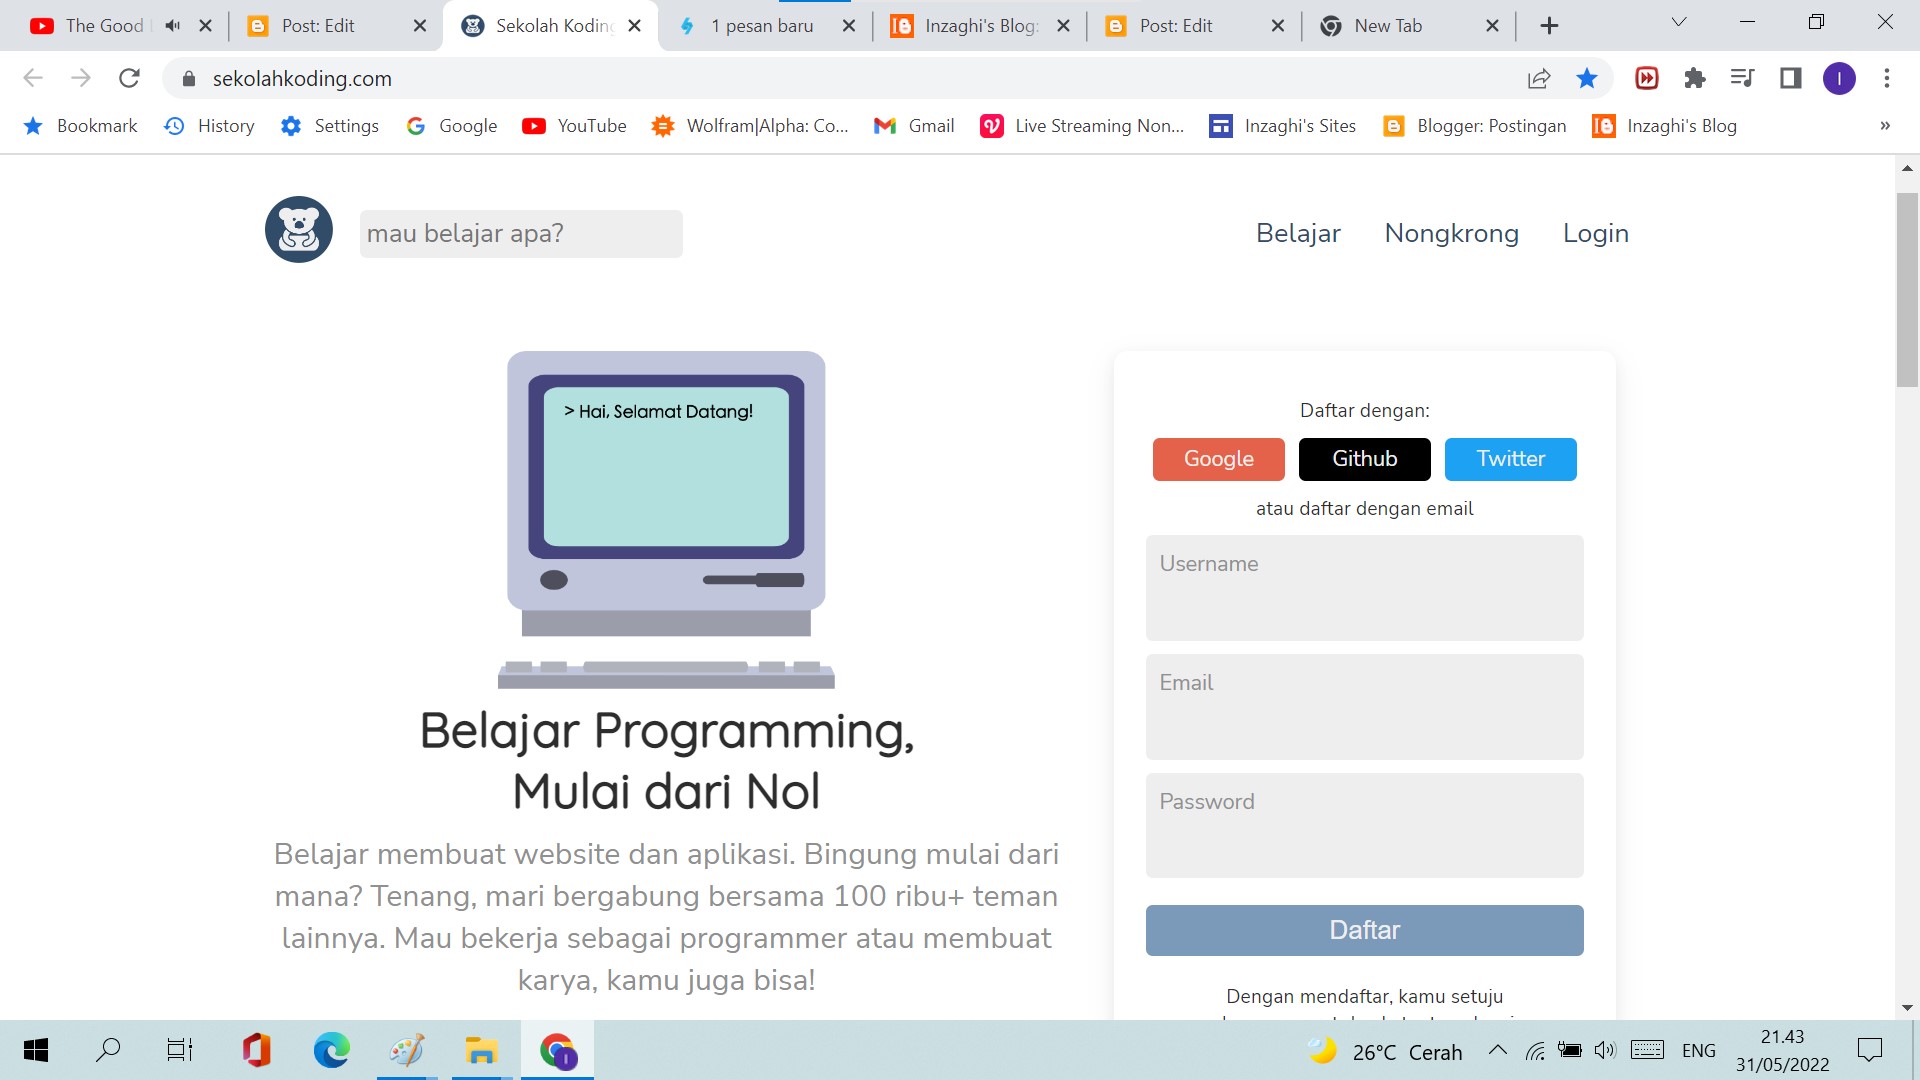The height and width of the screenshot is (1080, 1920).
Task: Open the media control icon in toolbar
Action: 1742,78
